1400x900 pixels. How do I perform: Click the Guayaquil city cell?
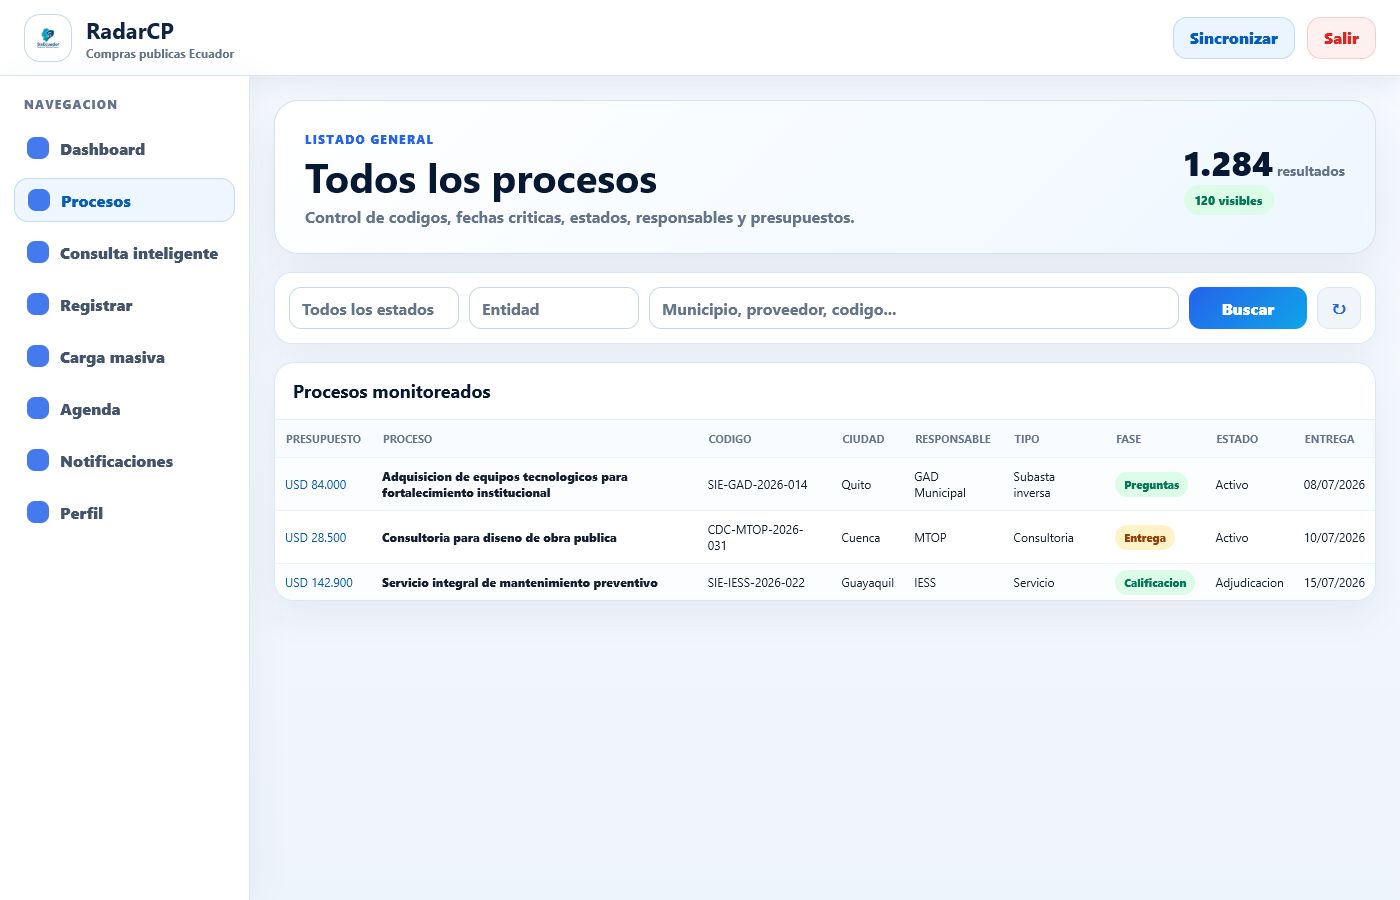pos(867,583)
